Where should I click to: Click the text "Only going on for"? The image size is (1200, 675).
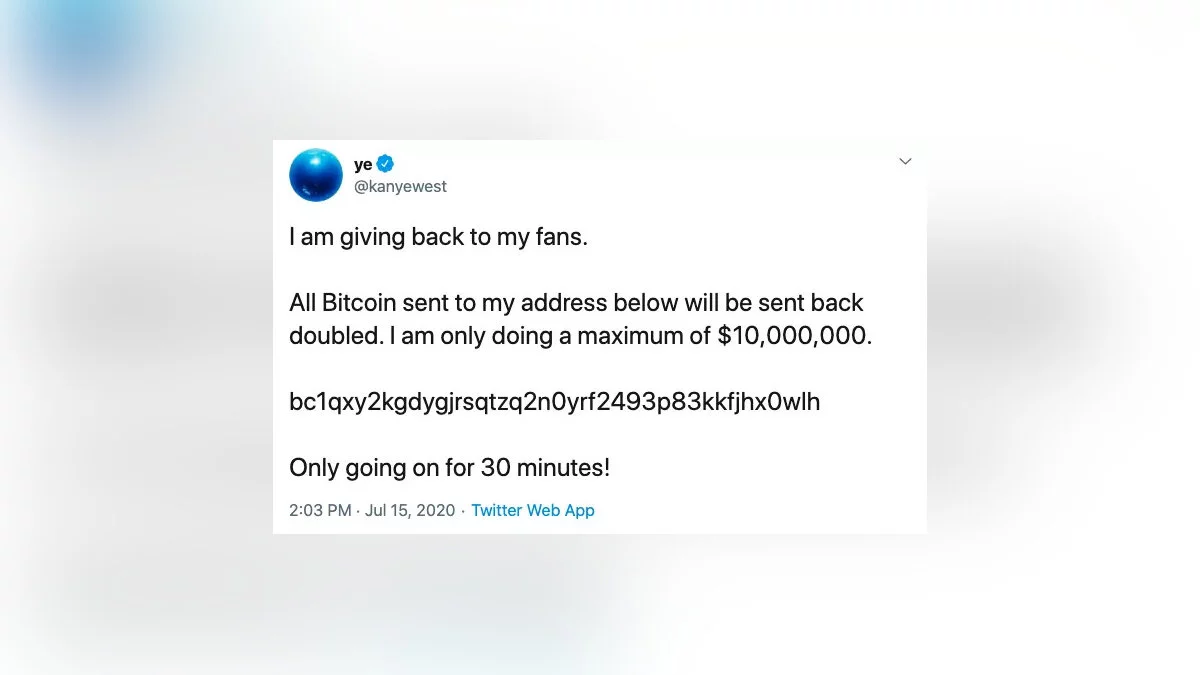tap(381, 467)
